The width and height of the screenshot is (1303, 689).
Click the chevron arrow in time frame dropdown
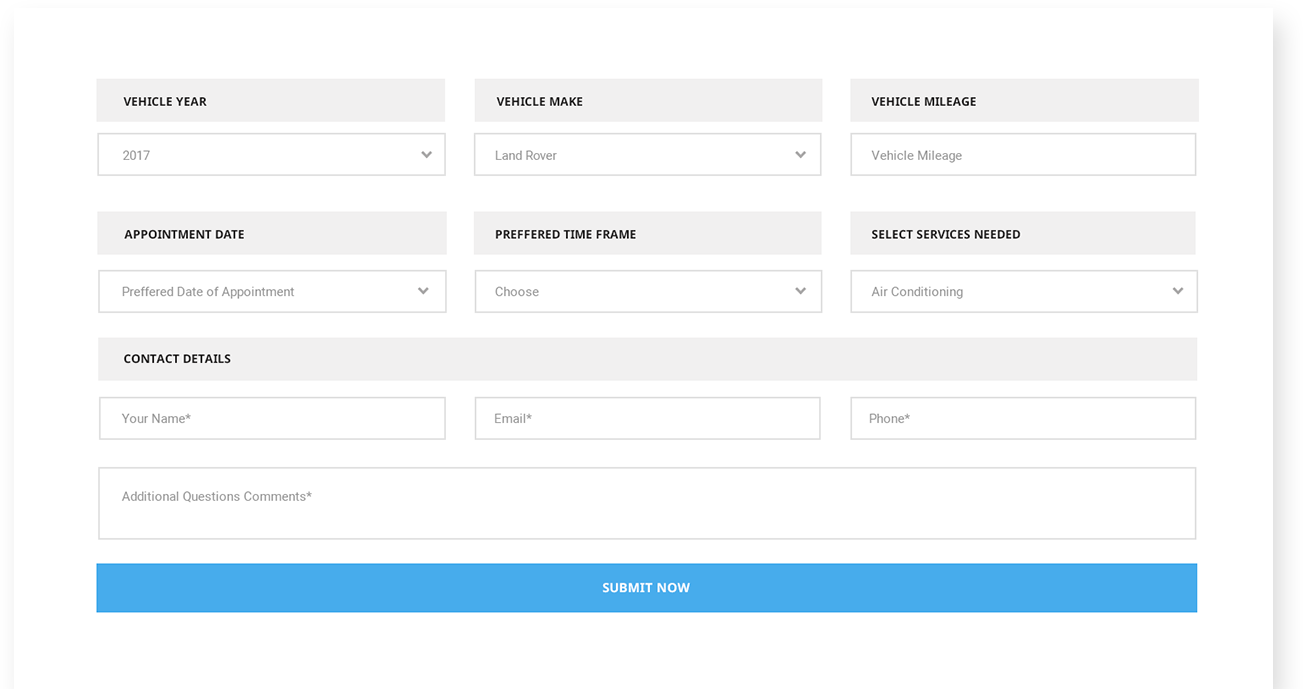tap(800, 291)
